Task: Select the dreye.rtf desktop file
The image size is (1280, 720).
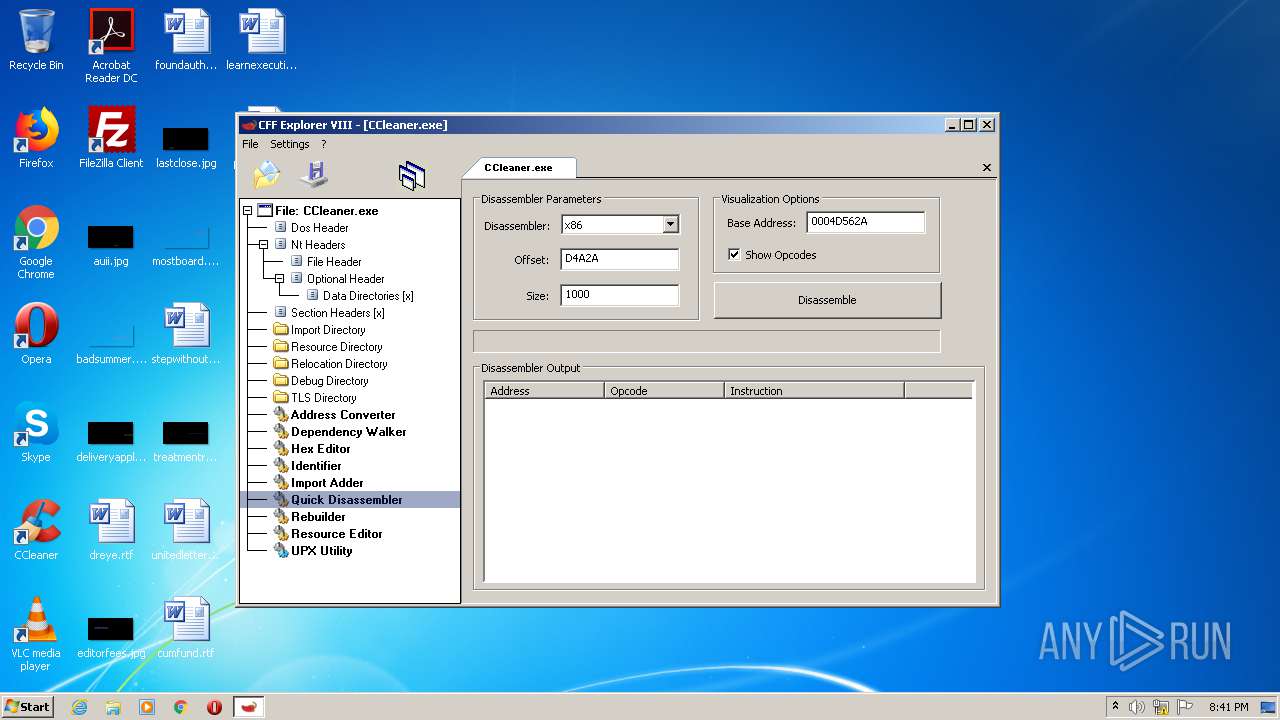Action: [111, 530]
